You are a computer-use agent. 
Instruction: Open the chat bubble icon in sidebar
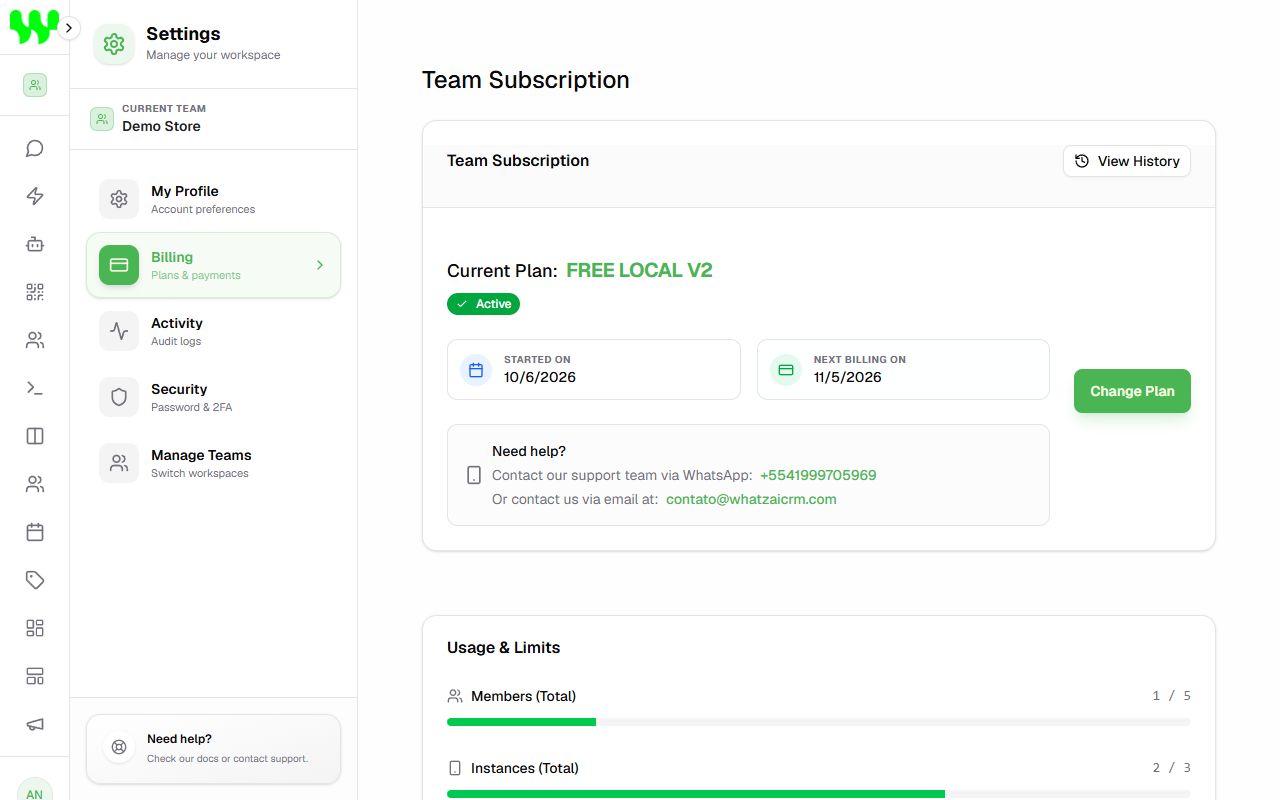[35, 148]
